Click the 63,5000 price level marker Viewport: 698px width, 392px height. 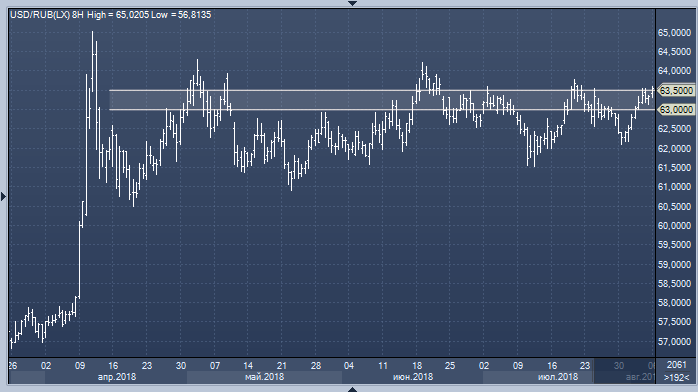(676, 90)
